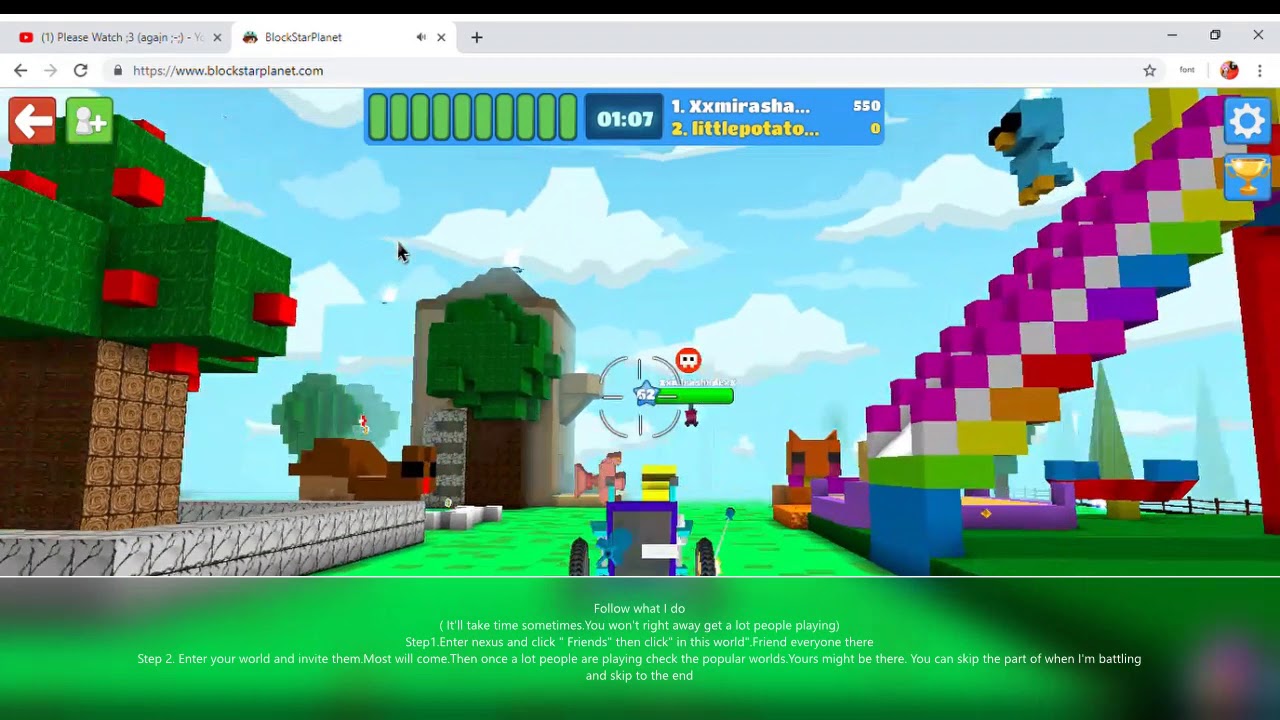Restore down the Chrome window
This screenshot has width=1280, height=720.
click(x=1215, y=35)
